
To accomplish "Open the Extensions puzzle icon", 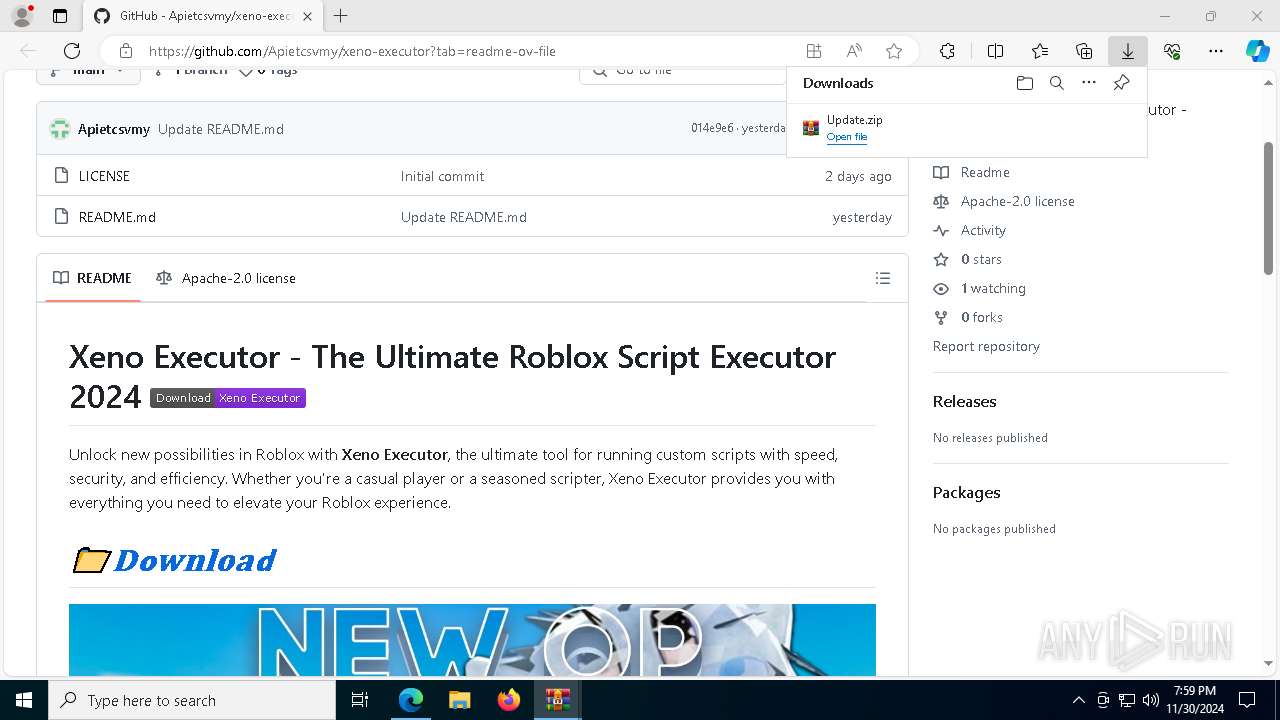I will coord(947,51).
